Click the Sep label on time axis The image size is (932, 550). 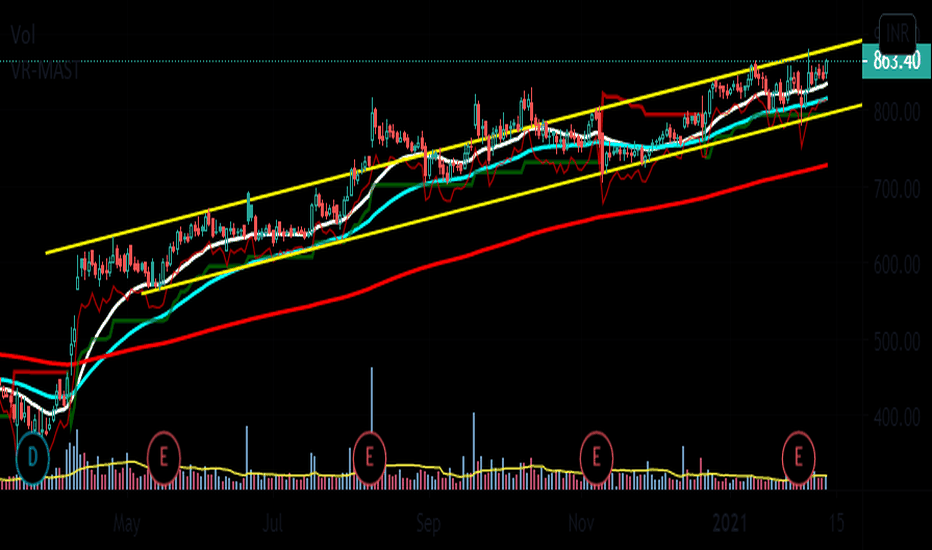428,524
